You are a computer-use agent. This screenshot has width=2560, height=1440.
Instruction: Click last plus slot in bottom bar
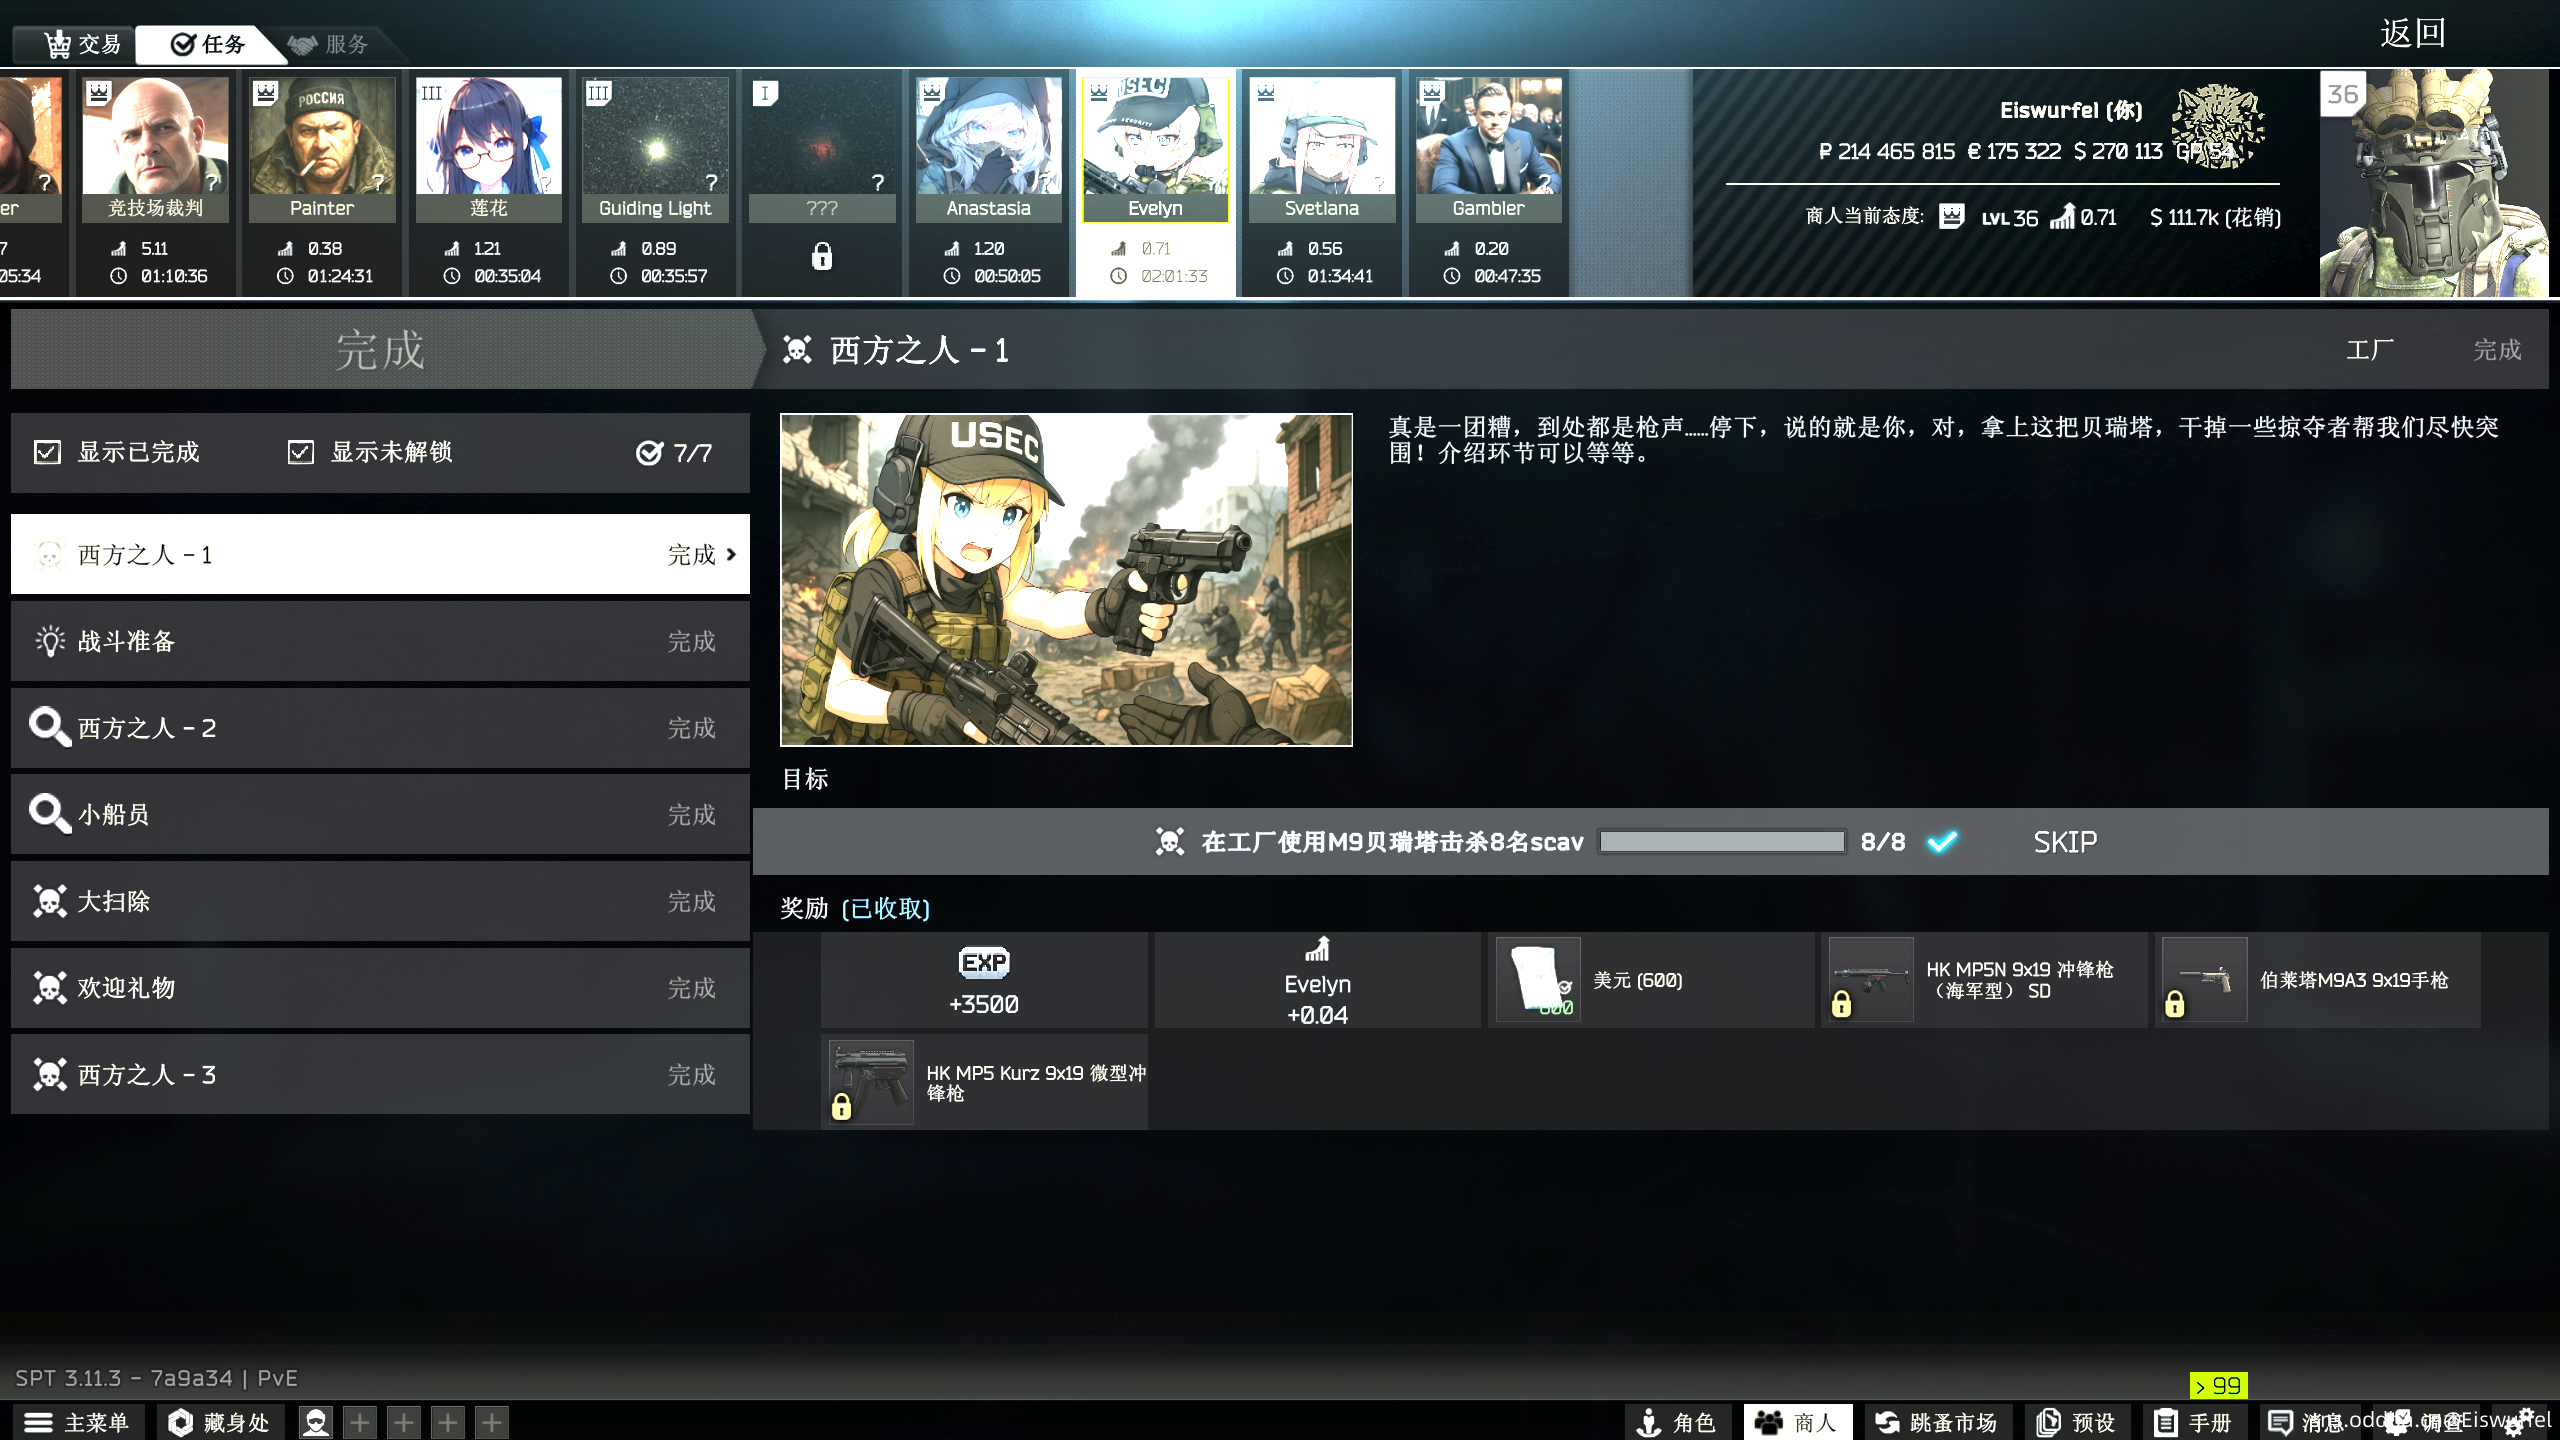(x=492, y=1422)
